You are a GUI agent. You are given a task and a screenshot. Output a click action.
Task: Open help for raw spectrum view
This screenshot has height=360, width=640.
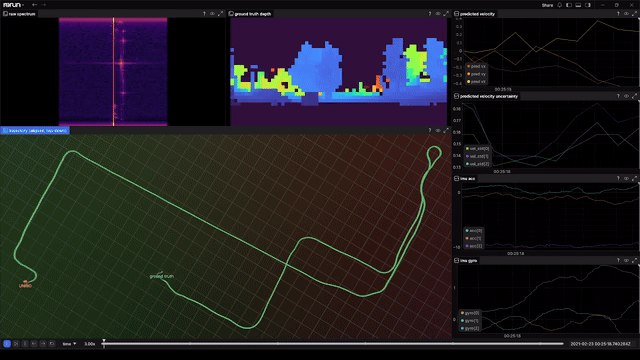(x=204, y=14)
